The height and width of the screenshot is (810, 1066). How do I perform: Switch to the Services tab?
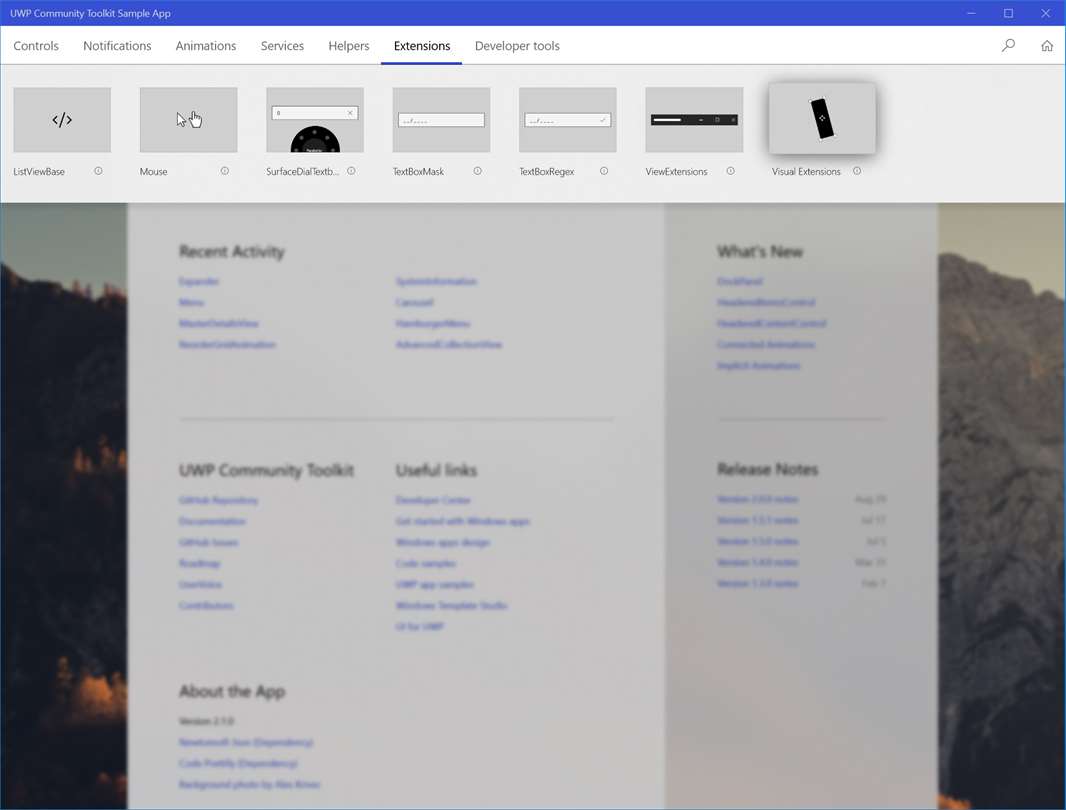point(282,46)
